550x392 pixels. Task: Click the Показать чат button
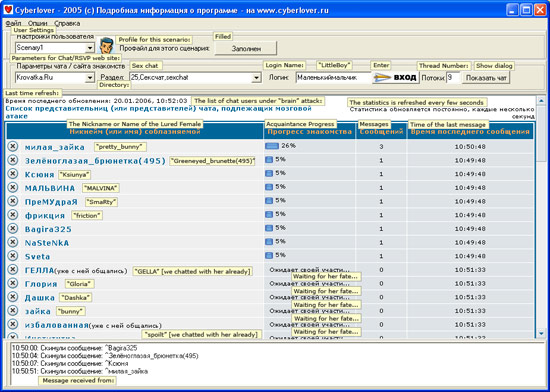(486, 78)
